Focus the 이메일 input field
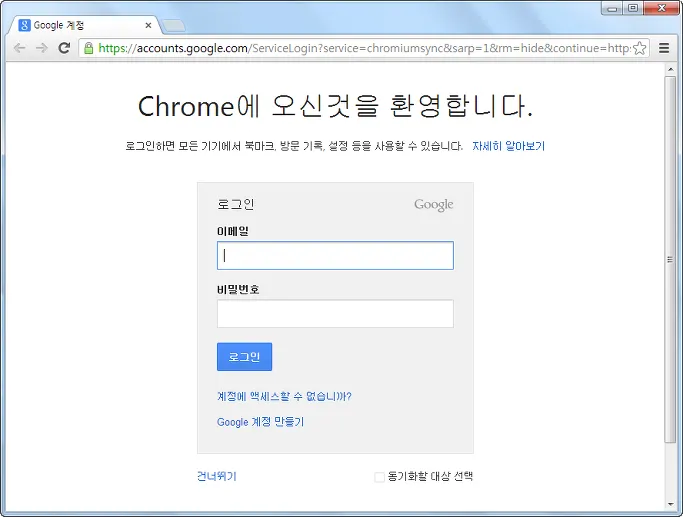The height and width of the screenshot is (517, 683). tap(335, 255)
